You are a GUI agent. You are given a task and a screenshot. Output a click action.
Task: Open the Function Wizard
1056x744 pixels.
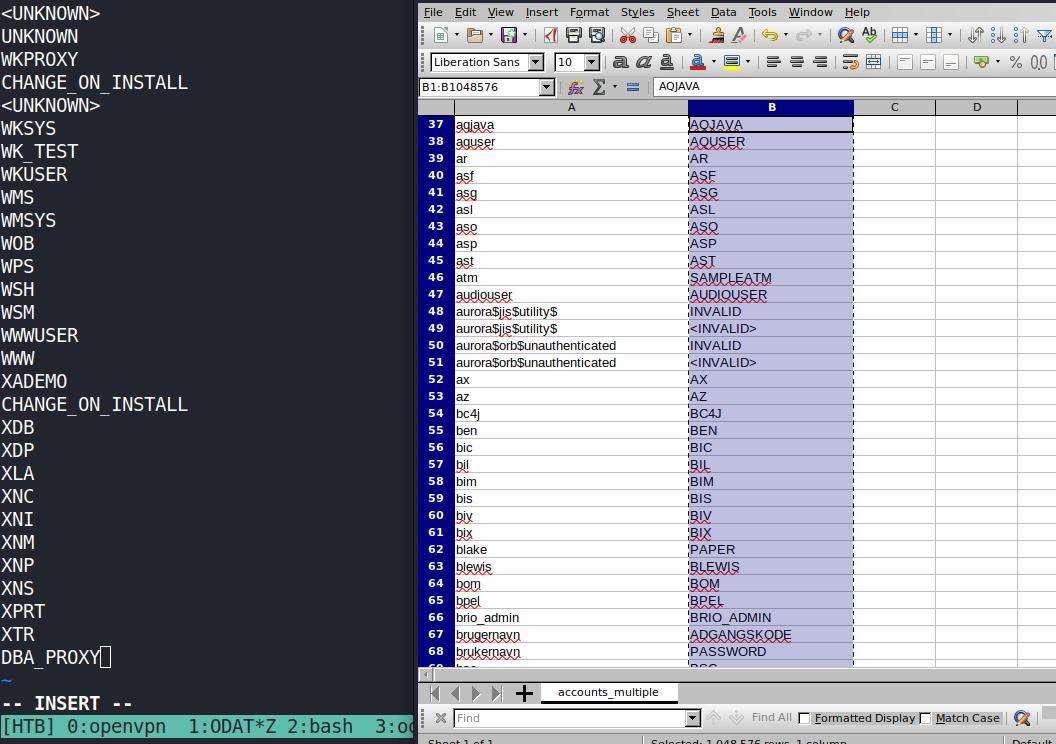click(x=575, y=87)
